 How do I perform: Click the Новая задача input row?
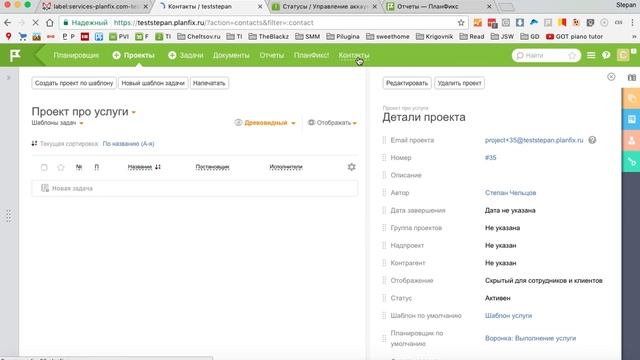(x=195, y=188)
